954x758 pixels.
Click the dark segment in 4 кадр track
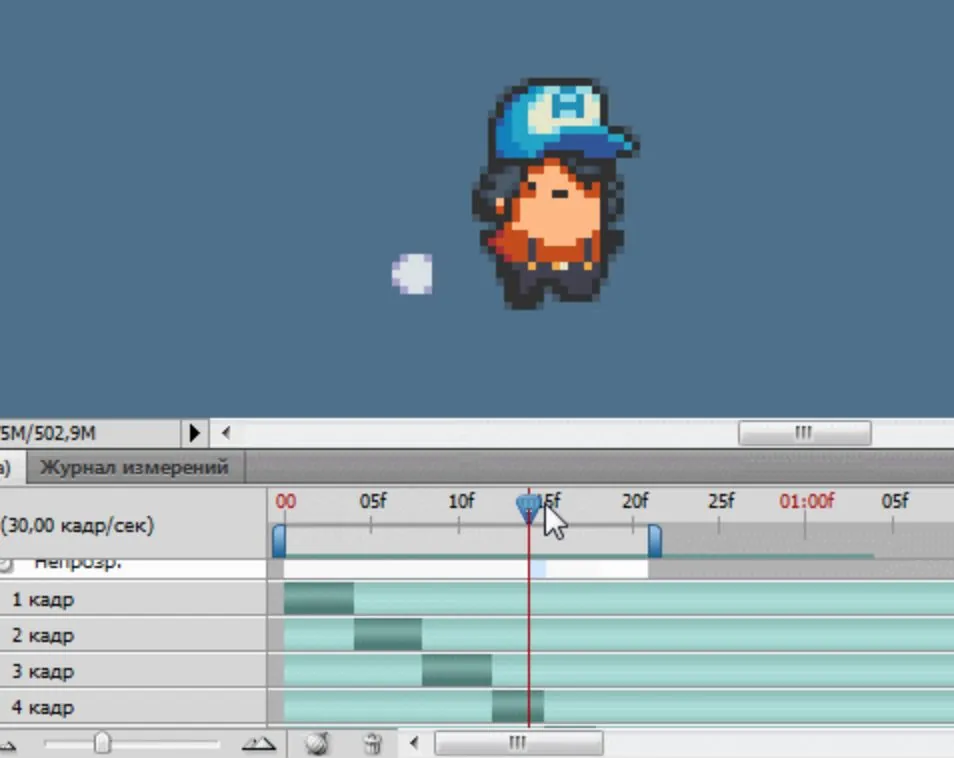pos(518,706)
